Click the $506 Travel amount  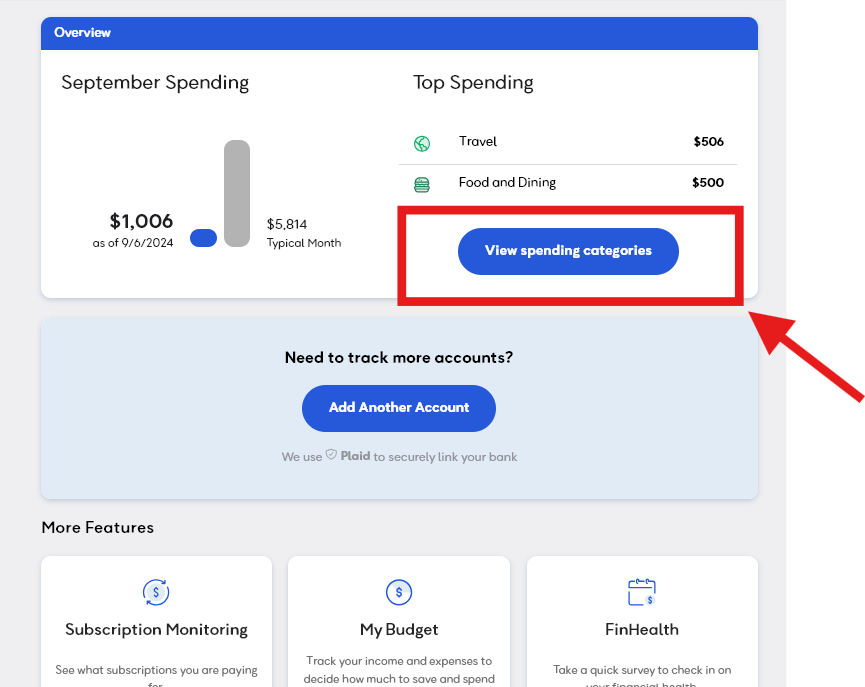pos(708,142)
